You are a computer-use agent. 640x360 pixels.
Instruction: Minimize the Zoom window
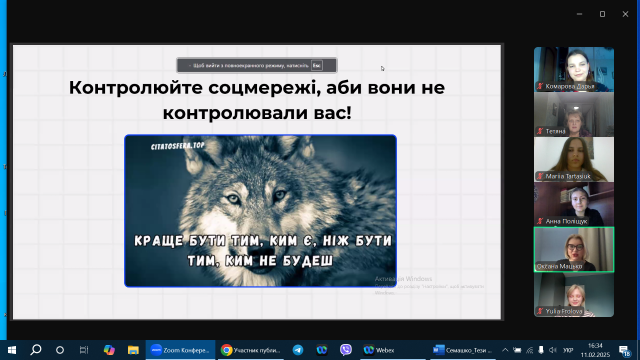tap(579, 14)
